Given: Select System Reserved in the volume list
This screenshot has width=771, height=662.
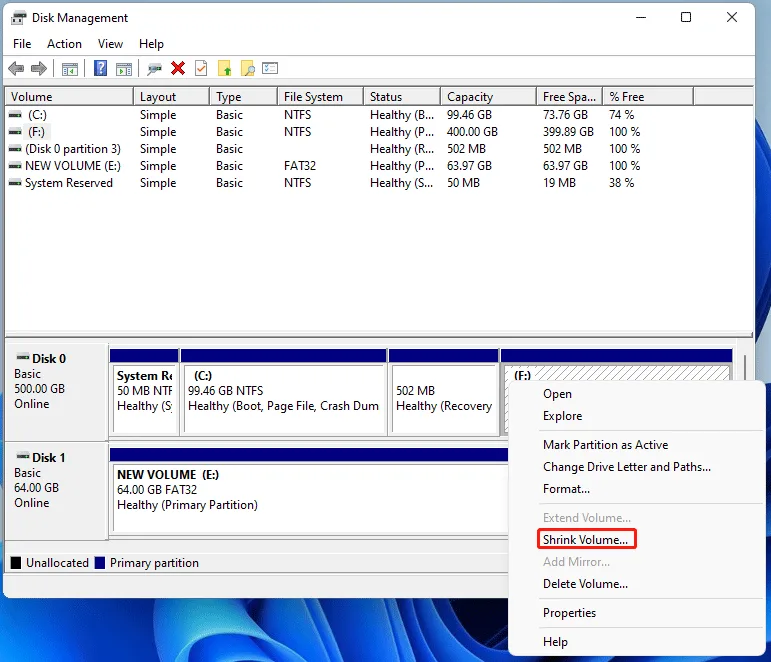Looking at the screenshot, I should pos(69,183).
